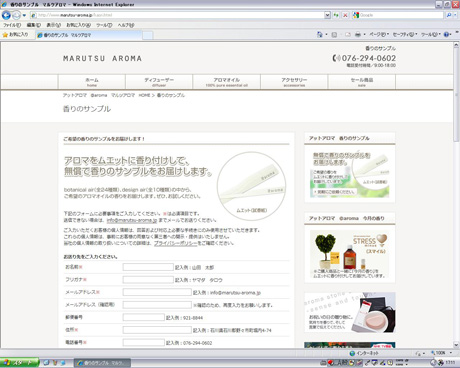Open the recent pages dropdown arrow
The width and height of the screenshot is (460, 368).
(x=24, y=15)
